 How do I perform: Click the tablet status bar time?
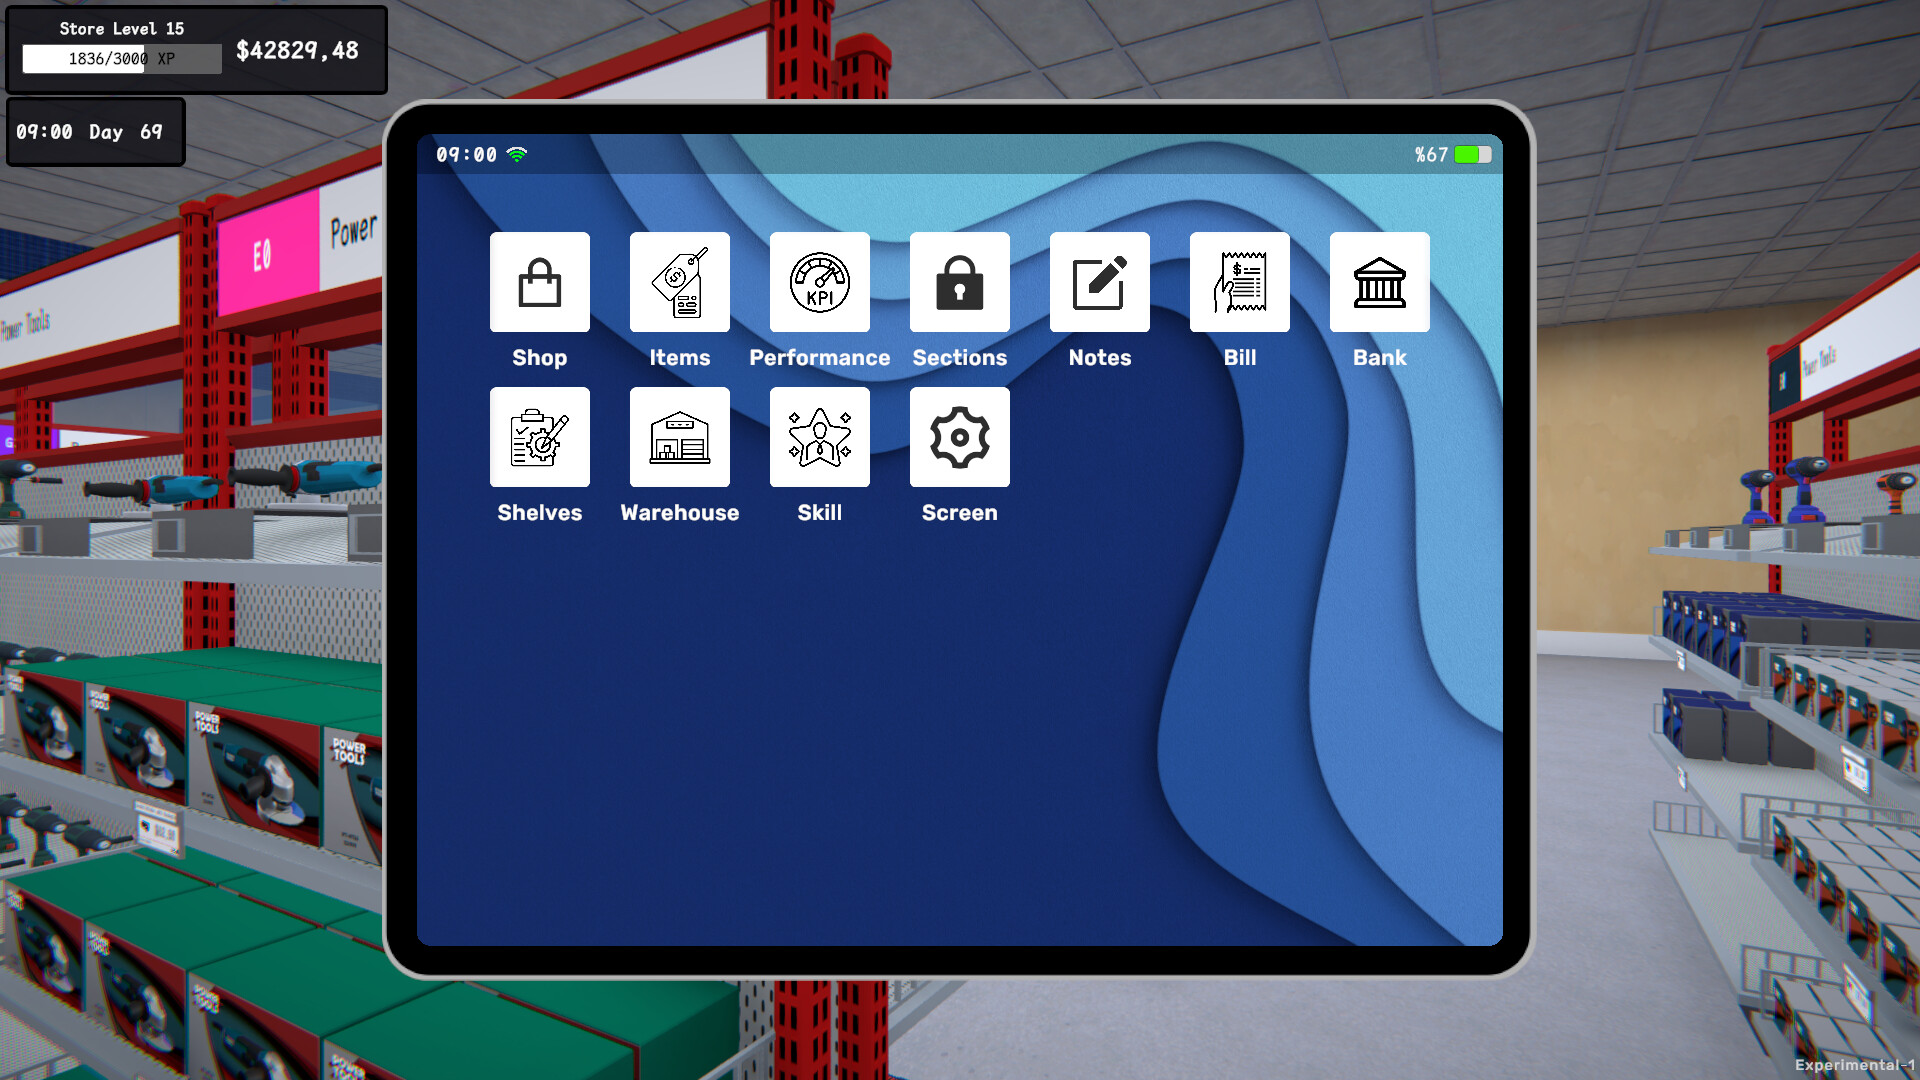pyautogui.click(x=466, y=155)
